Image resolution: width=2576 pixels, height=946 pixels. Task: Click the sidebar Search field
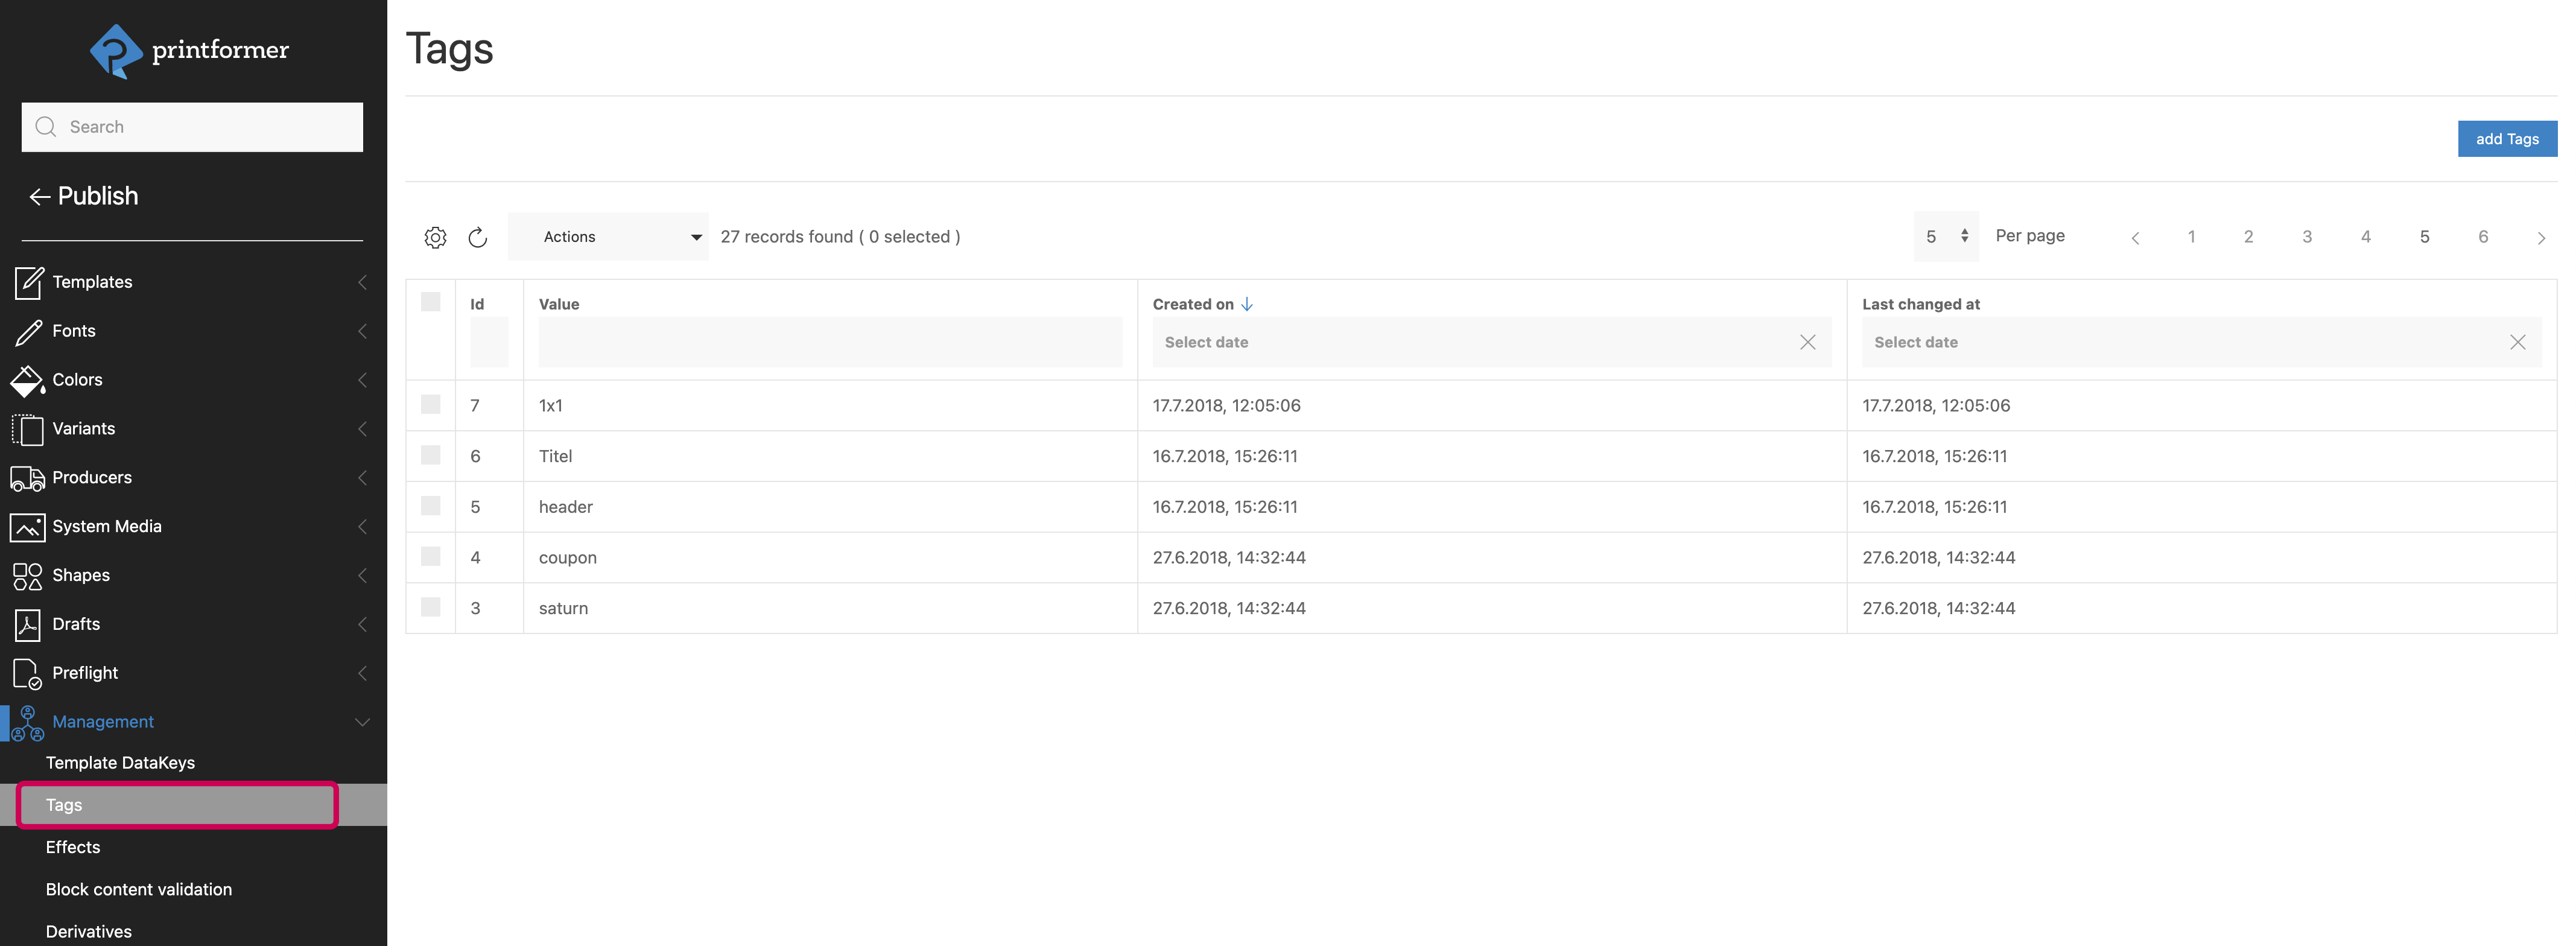[x=192, y=127]
